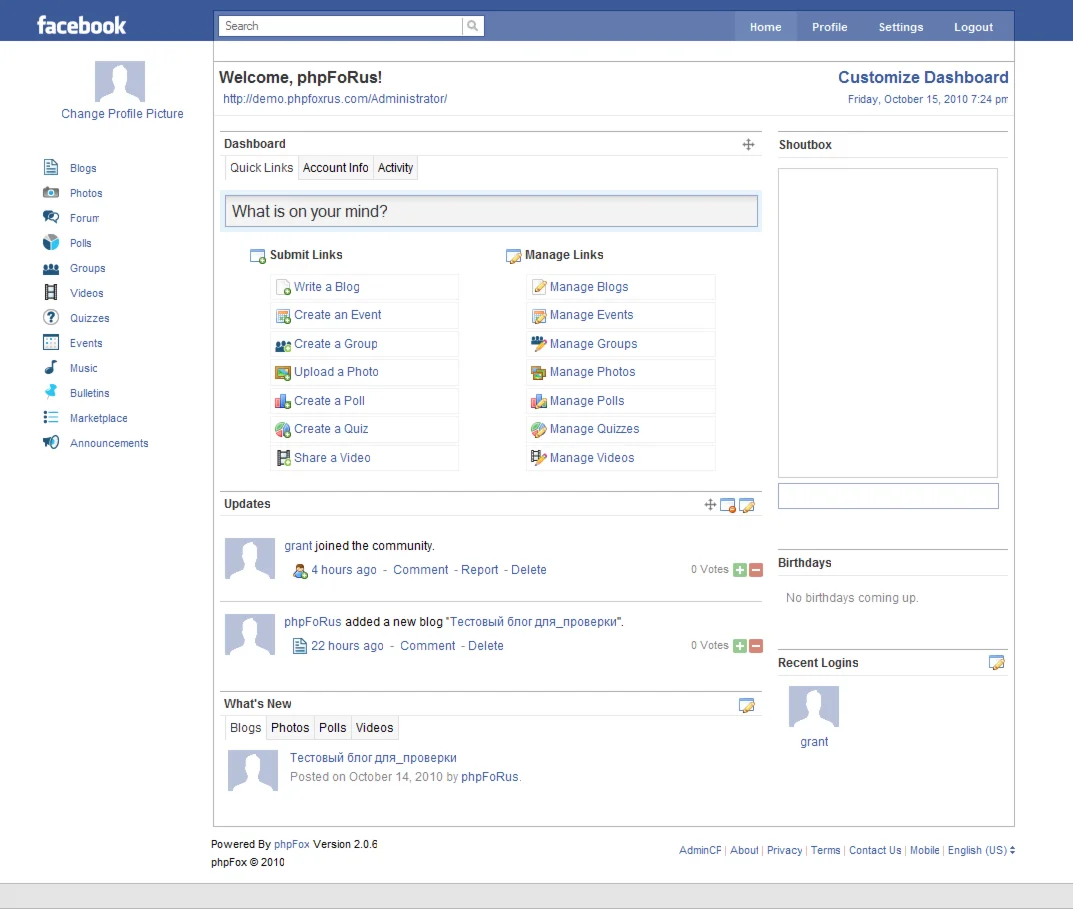Click the What is on your mind field
Viewport: 1073px width, 909px height.
click(x=491, y=211)
